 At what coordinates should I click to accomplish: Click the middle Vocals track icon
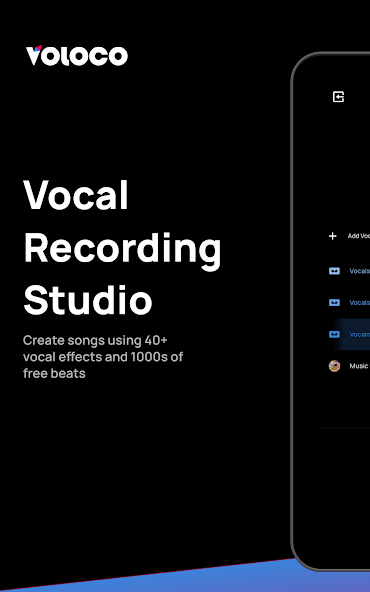pos(335,302)
